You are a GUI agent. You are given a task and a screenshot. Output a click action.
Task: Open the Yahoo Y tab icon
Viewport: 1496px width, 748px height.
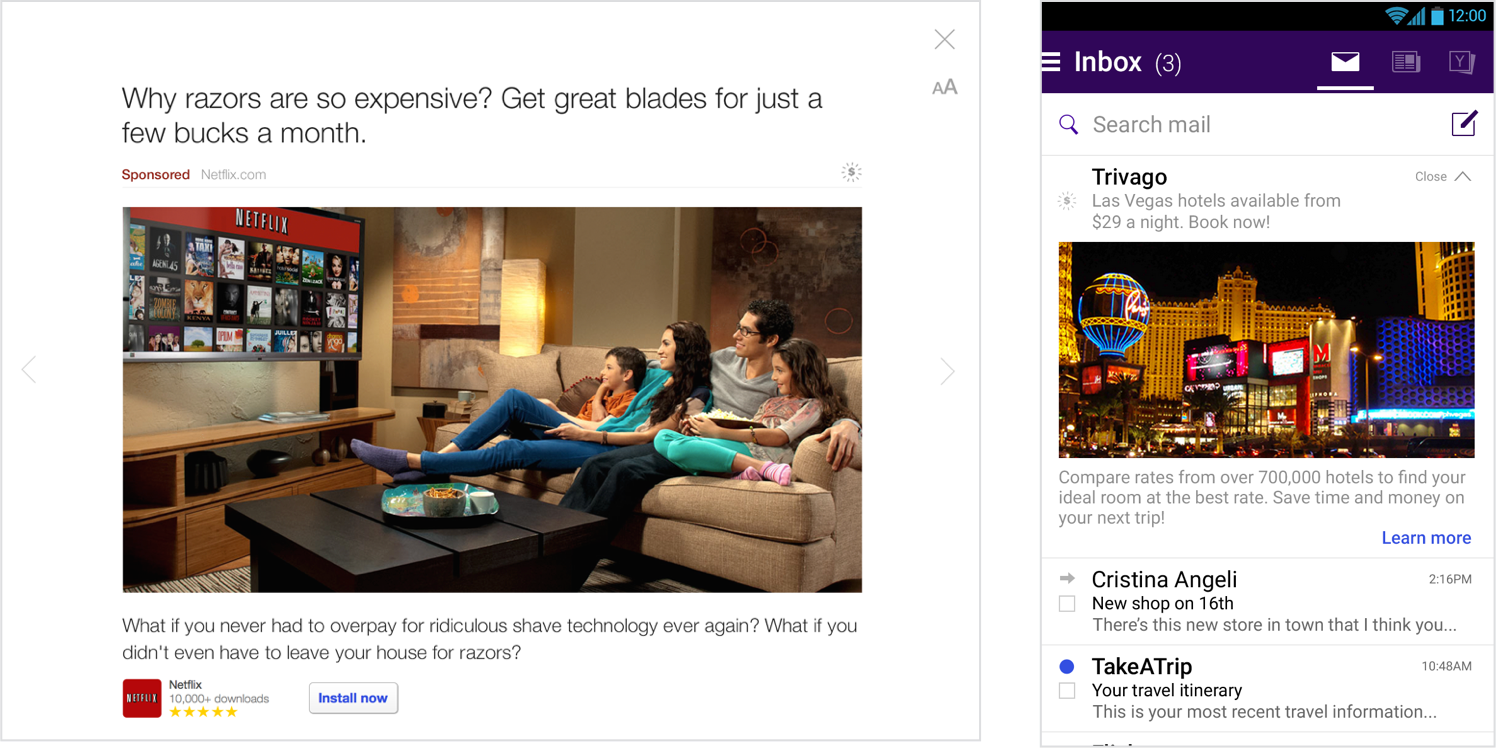[1462, 62]
